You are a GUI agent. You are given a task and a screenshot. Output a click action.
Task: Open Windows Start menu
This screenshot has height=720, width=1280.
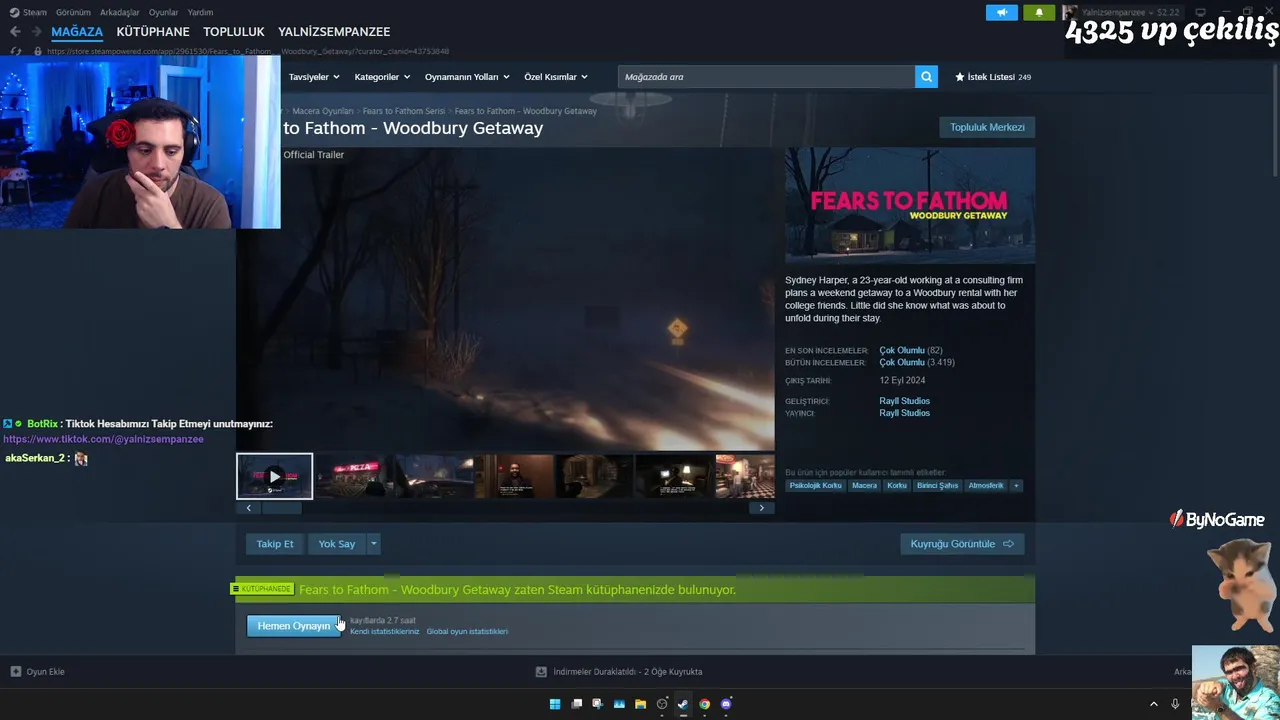click(555, 704)
